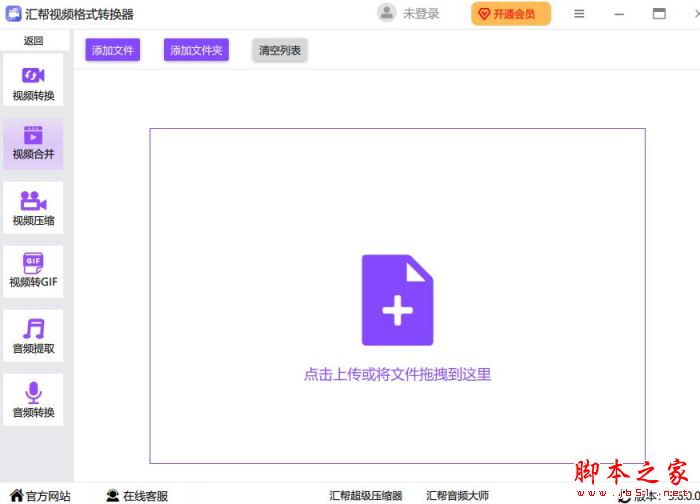Click the 添加文件夹 button
The image size is (700, 504).
[196, 50]
